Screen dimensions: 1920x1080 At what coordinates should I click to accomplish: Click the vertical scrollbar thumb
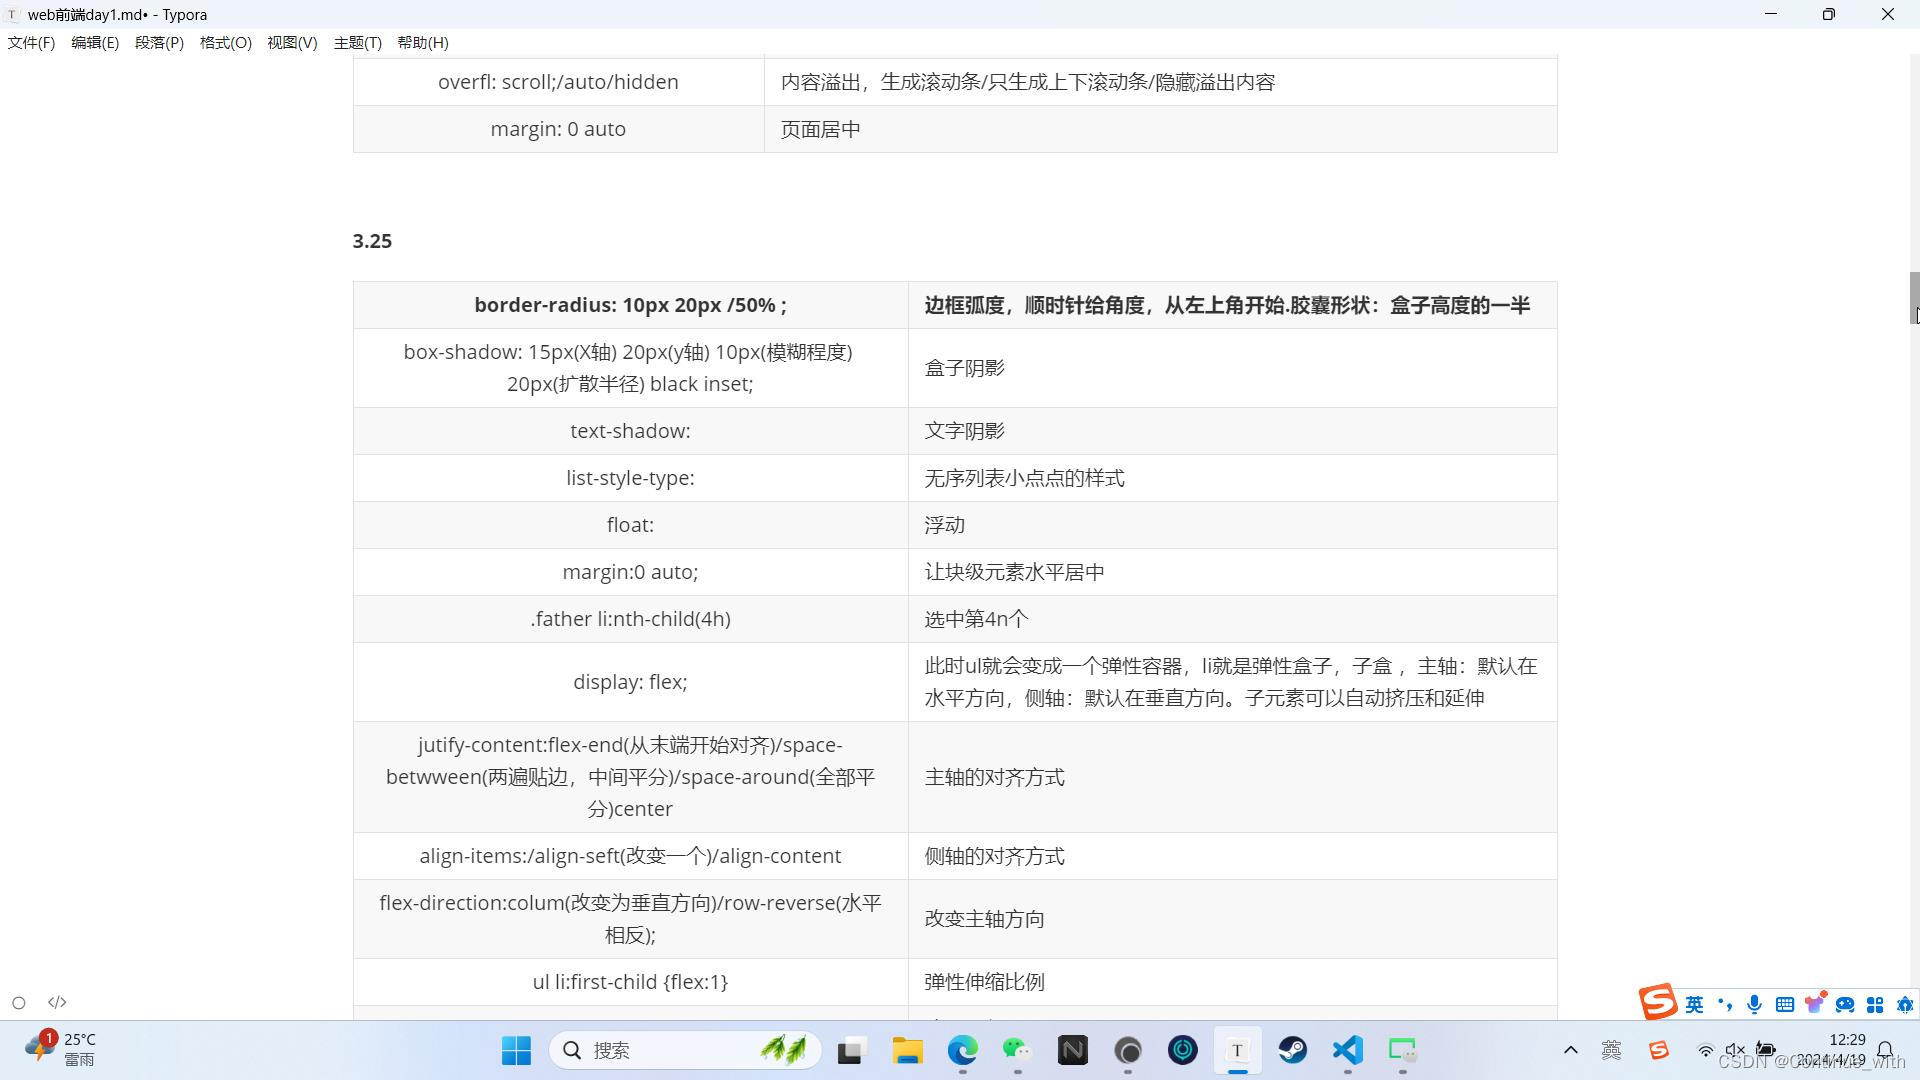click(x=1914, y=297)
